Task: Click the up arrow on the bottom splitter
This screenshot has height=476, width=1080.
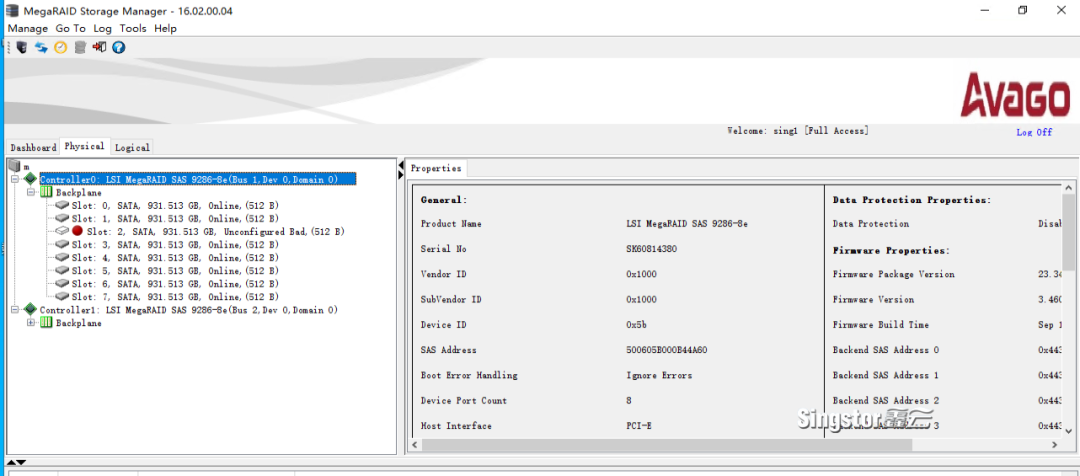Action: 13,462
